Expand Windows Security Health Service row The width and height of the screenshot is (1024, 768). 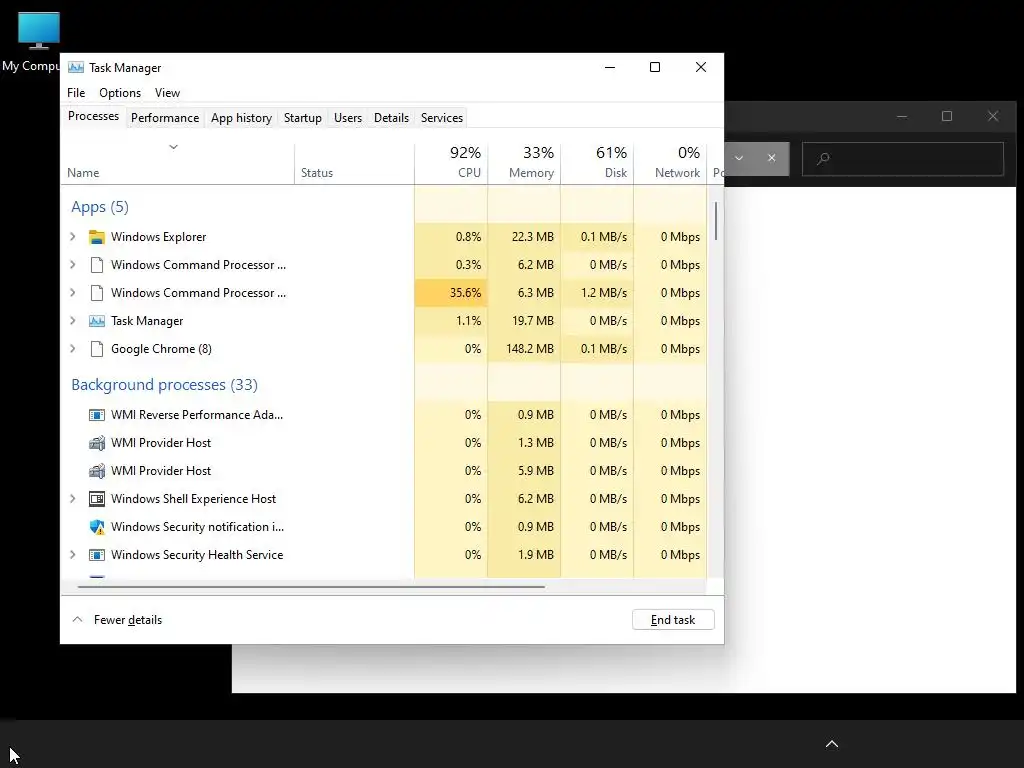tap(73, 555)
